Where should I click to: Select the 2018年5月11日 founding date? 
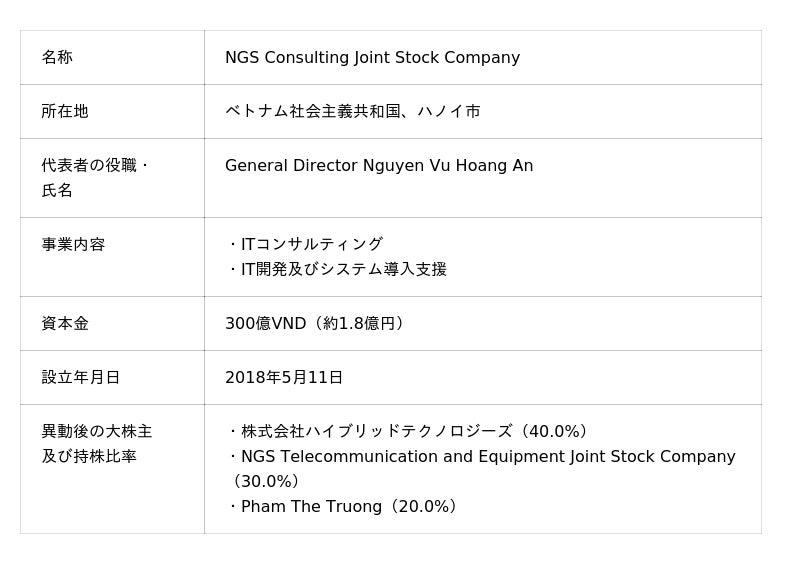pyautogui.click(x=284, y=378)
